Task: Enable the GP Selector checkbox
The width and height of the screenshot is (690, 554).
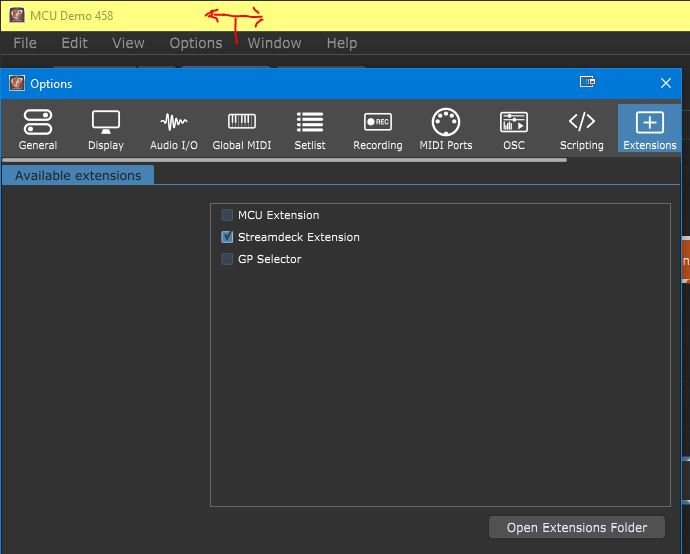Action: [x=227, y=259]
